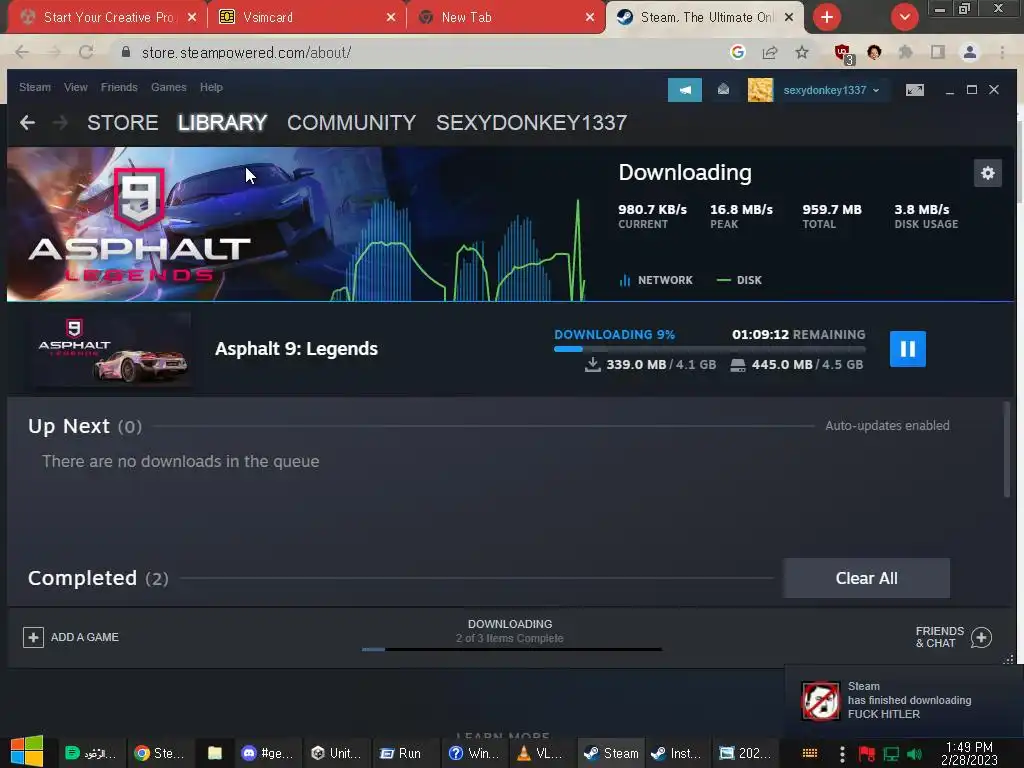Open the Games menu
Image resolution: width=1024 pixels, height=768 pixels.
168,87
